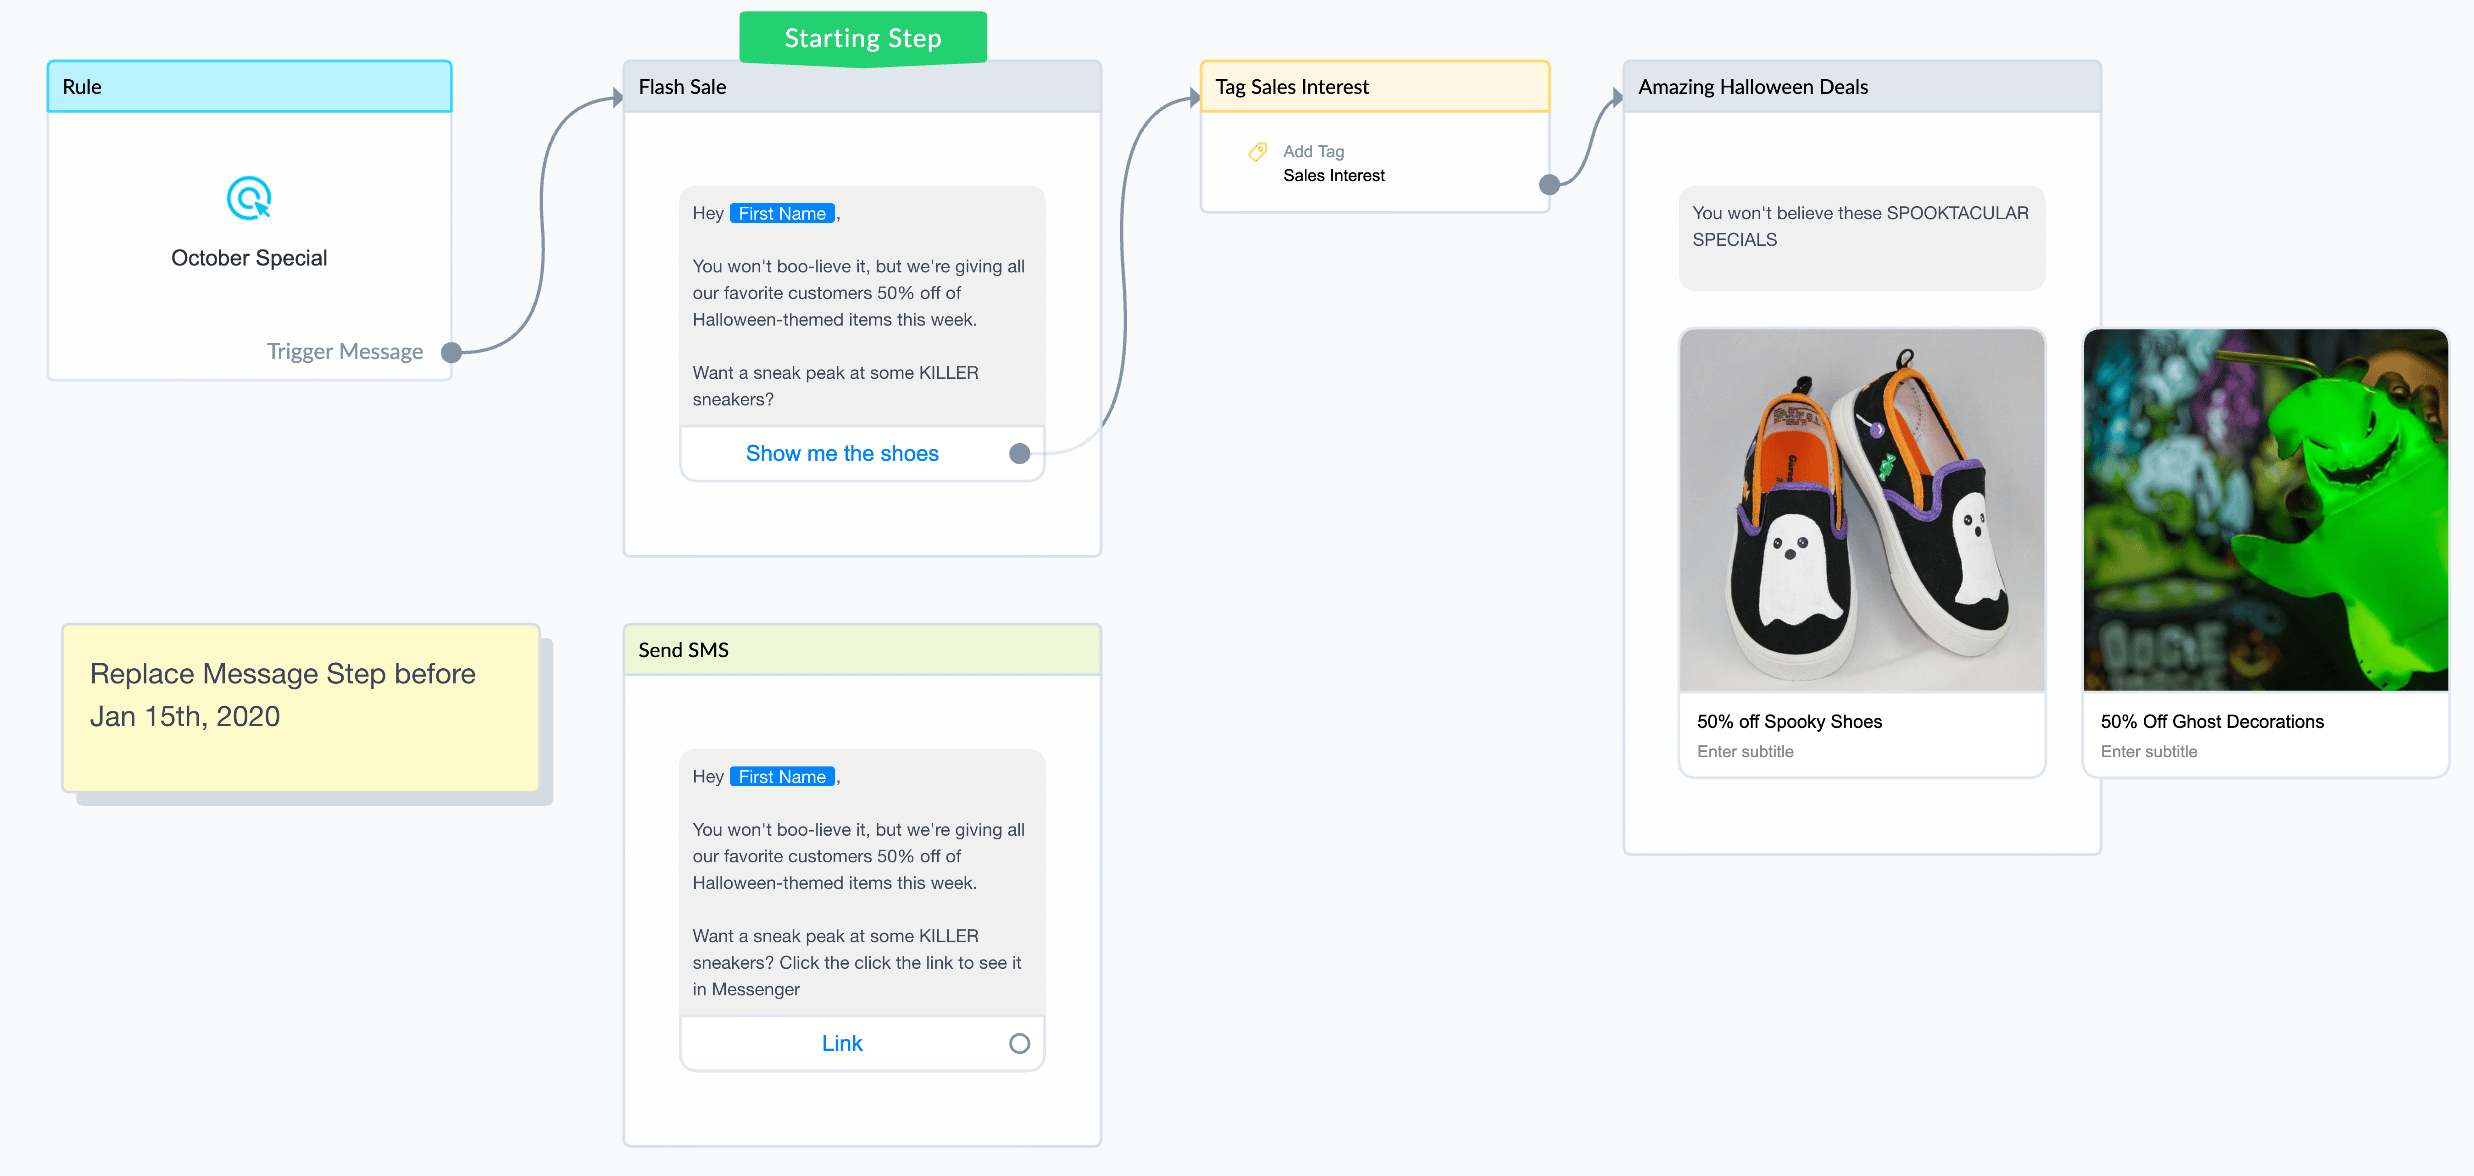Click the arrowhead entering Tag Sales Interest
Viewport: 2474px width, 1176px height.
1195,97
